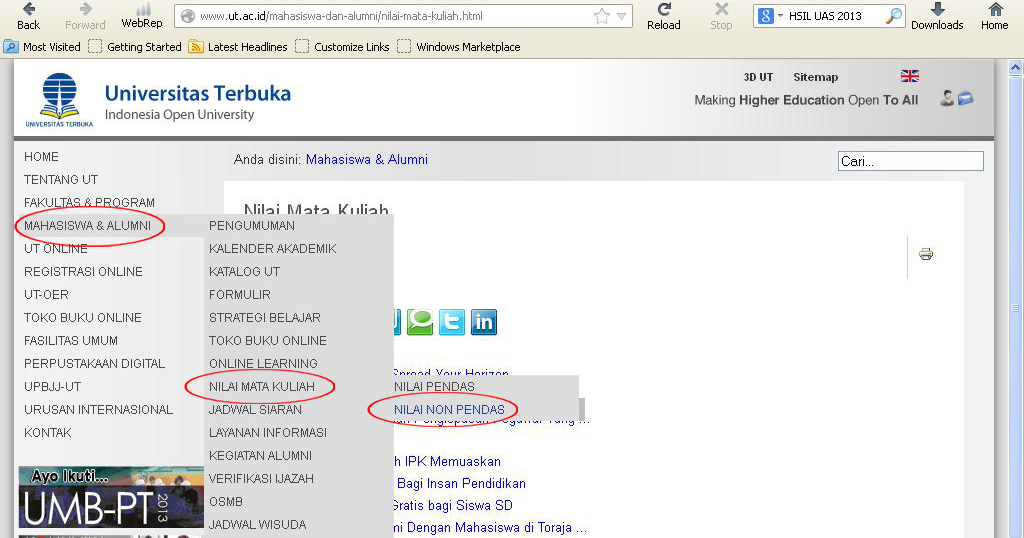Select NILAI PENDAS option

pos(434,387)
